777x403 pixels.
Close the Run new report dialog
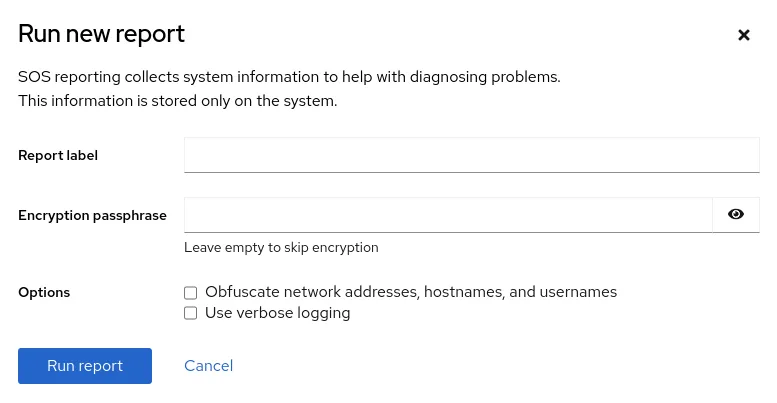(x=743, y=35)
